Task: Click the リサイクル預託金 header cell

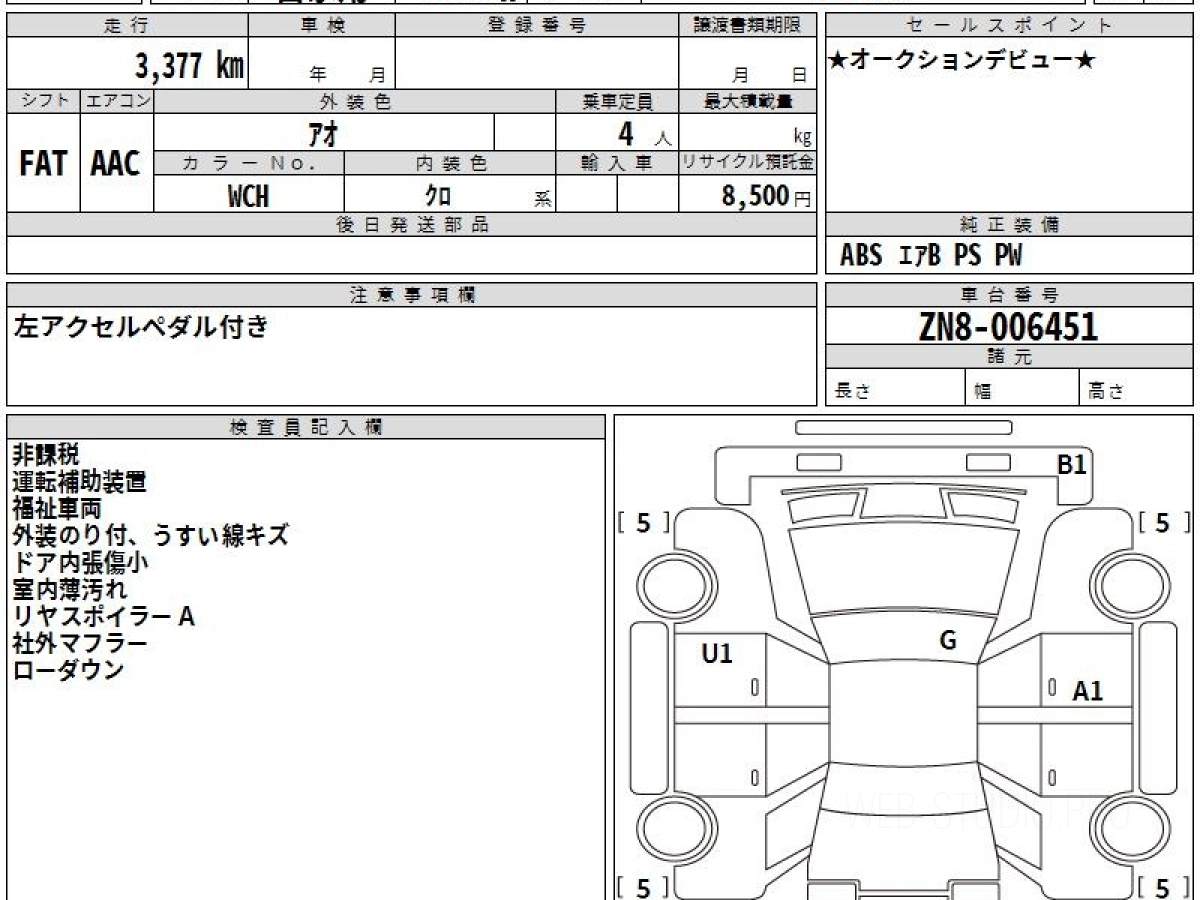Action: (747, 163)
